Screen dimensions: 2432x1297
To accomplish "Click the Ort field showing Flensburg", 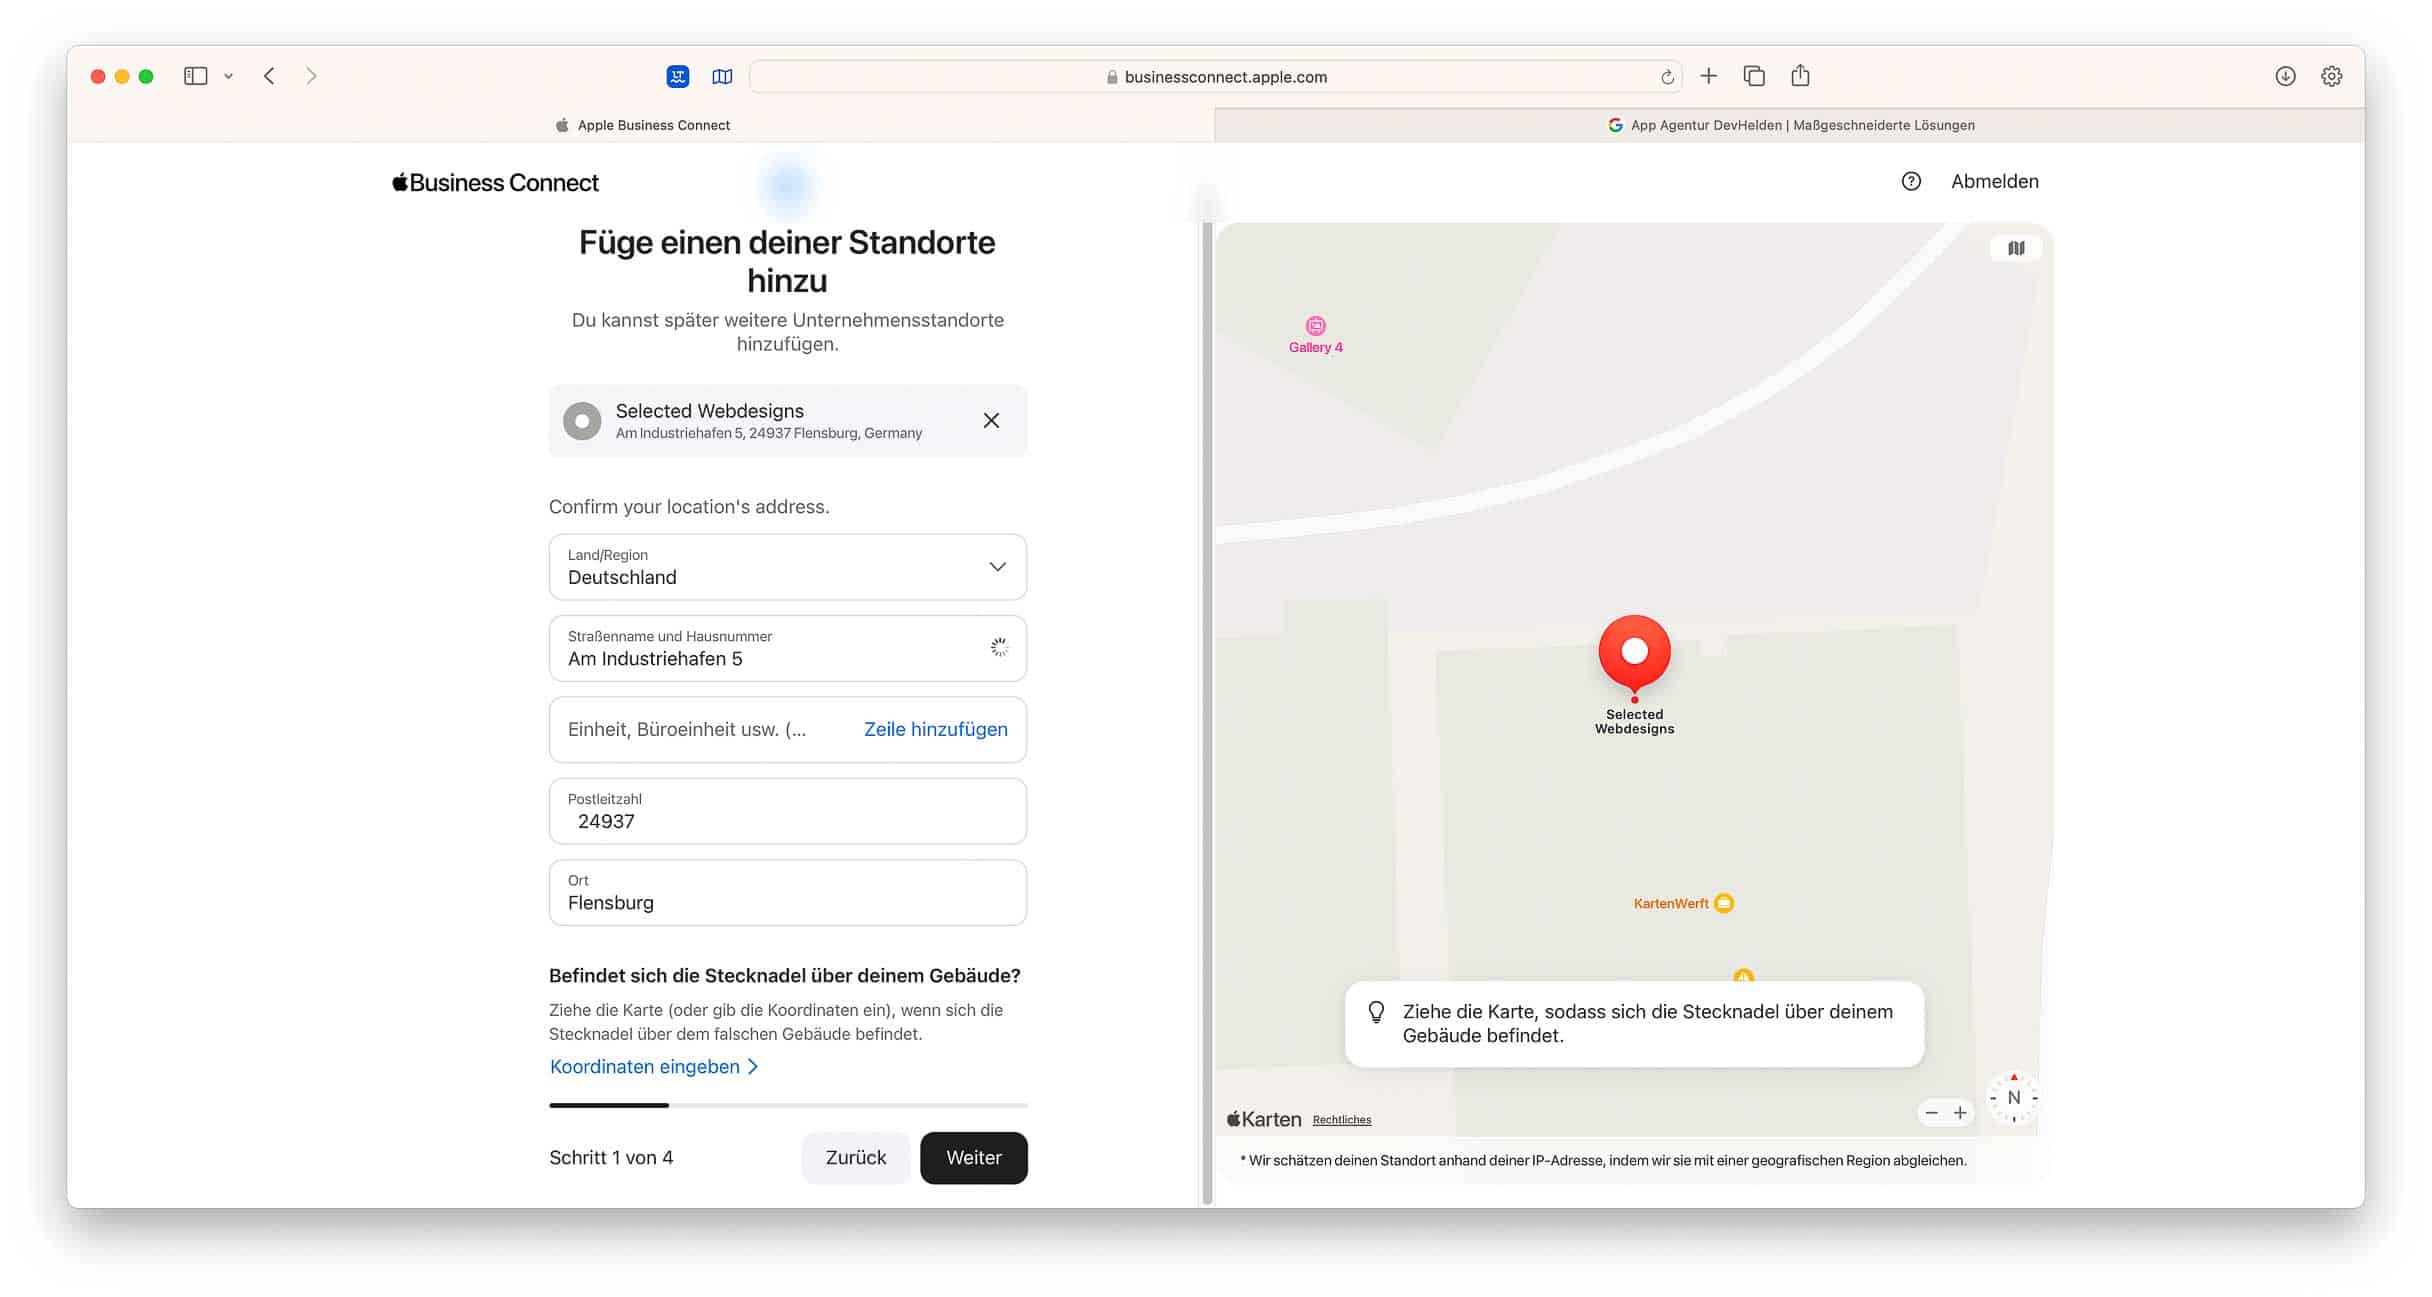I will [x=788, y=892].
